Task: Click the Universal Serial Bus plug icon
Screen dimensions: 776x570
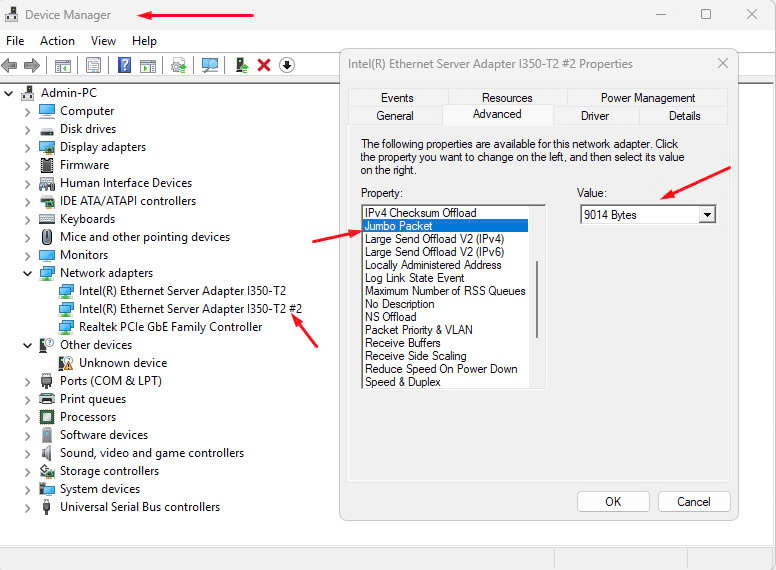Action: point(47,507)
